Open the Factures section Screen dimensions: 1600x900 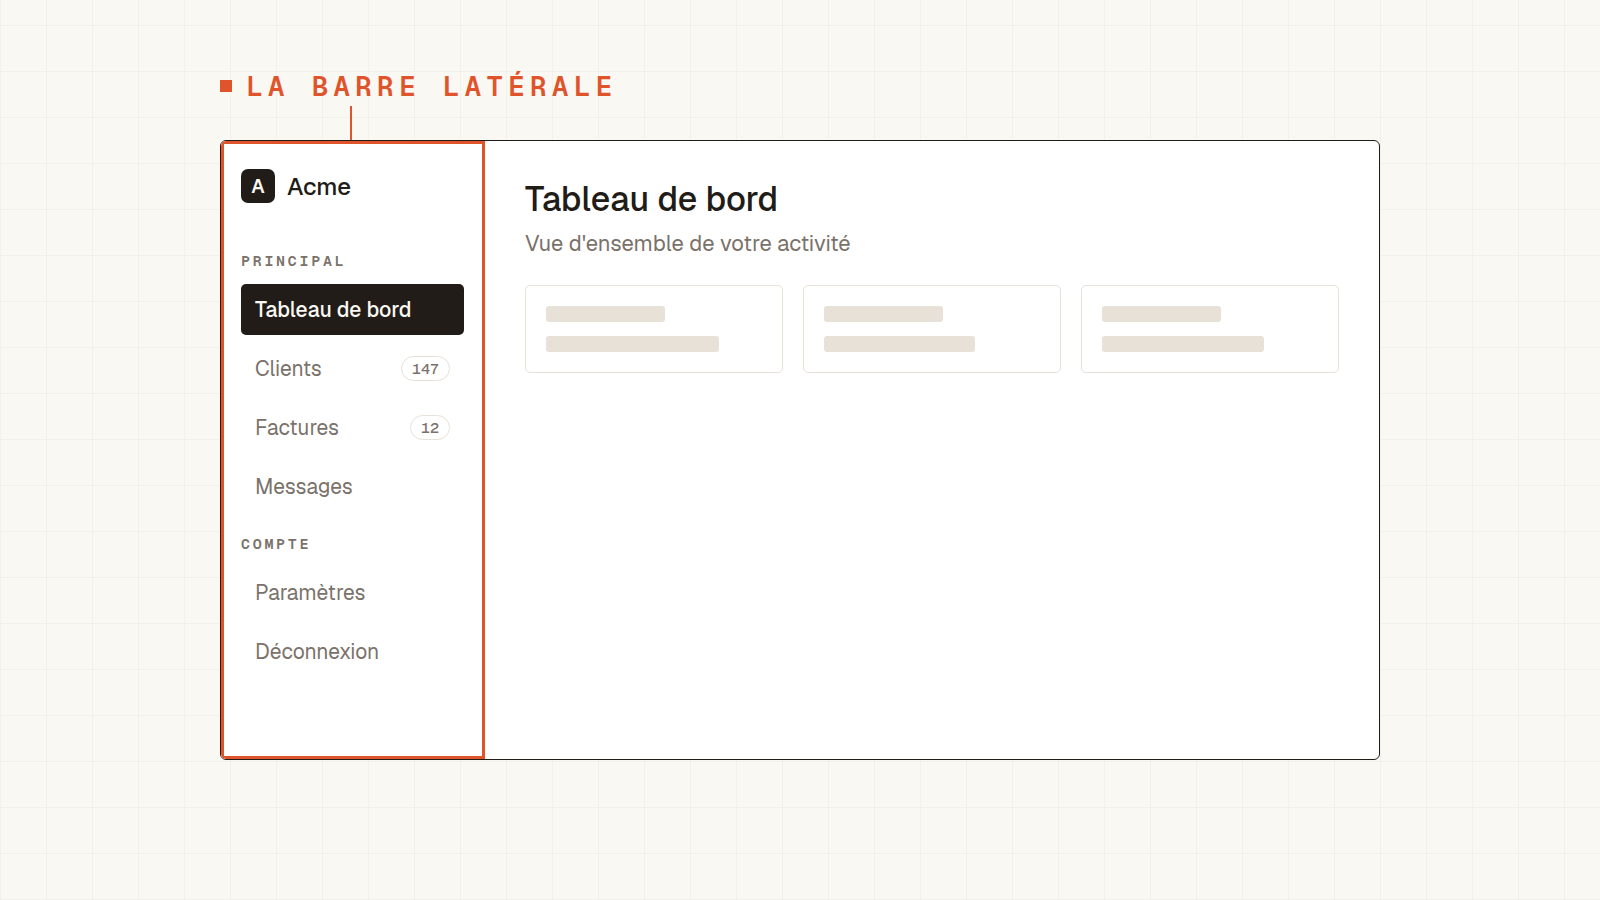pos(352,427)
